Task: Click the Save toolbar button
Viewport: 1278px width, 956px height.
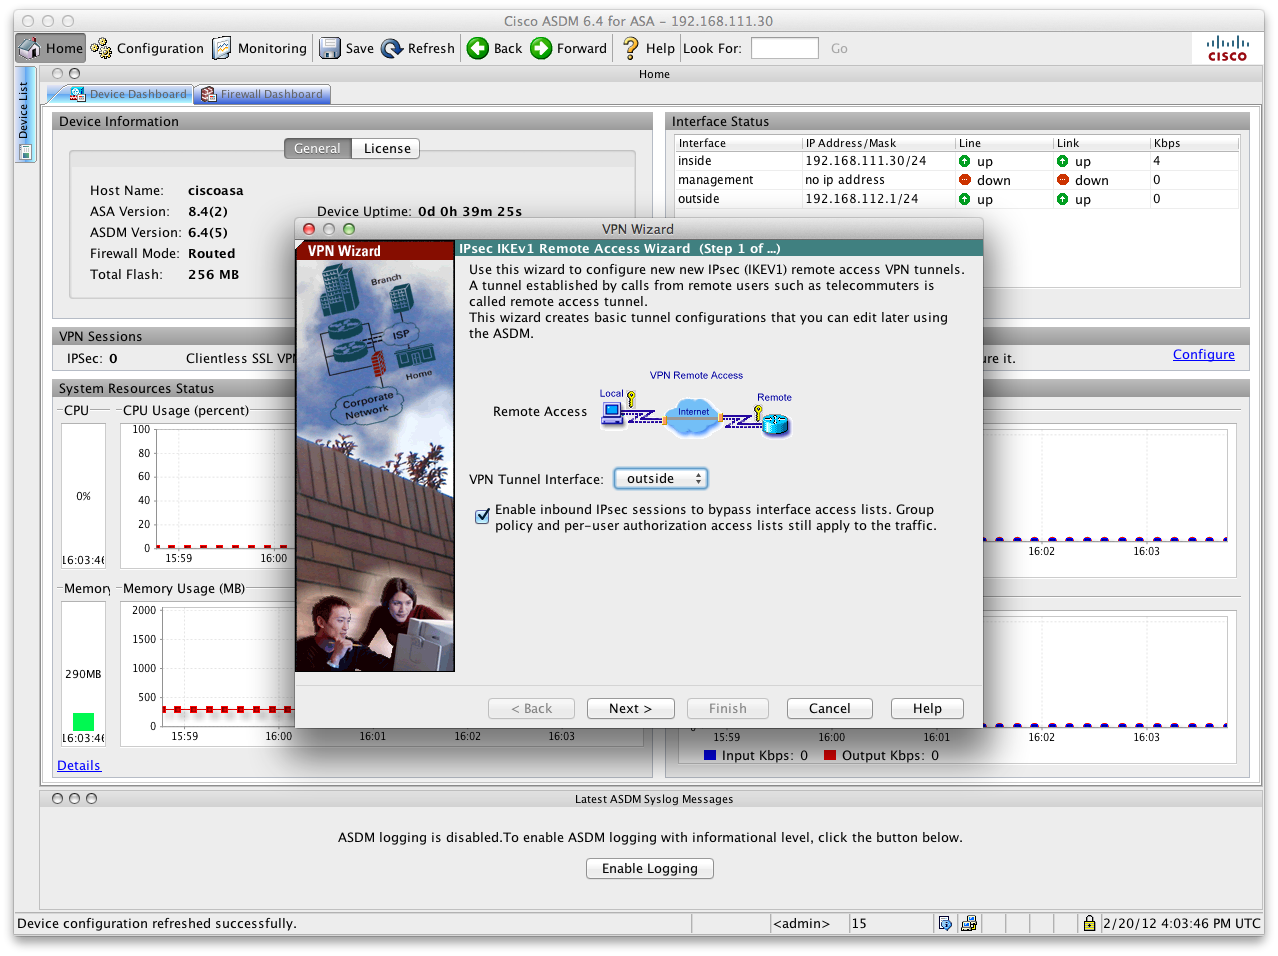Action: tap(346, 48)
